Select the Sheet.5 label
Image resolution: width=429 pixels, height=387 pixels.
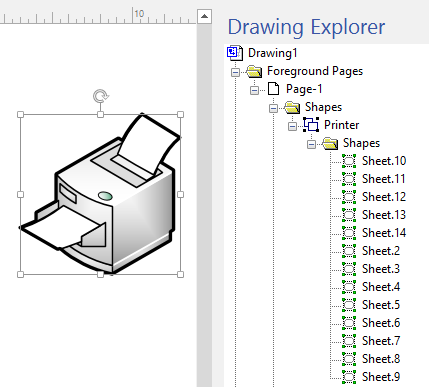[x=381, y=305]
